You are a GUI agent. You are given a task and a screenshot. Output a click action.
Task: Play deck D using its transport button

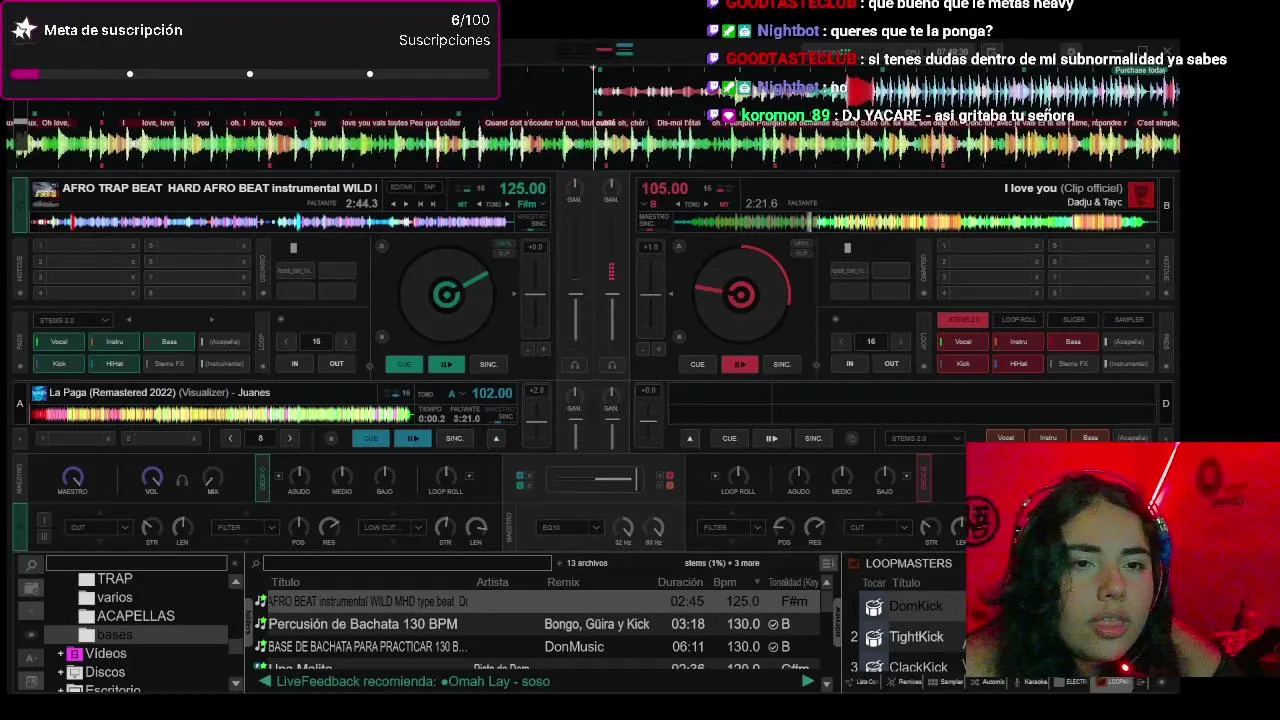coord(771,438)
